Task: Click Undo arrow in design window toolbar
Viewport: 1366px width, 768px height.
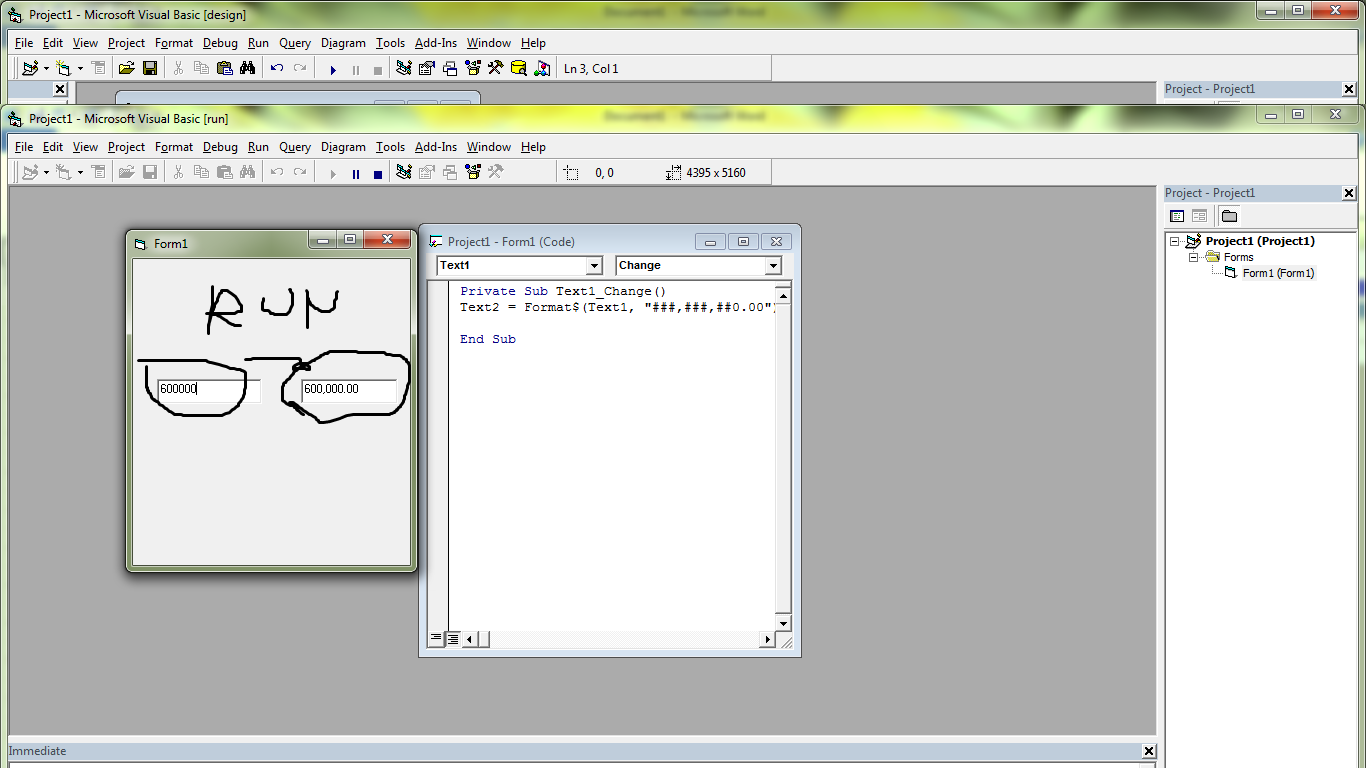Action: click(277, 68)
